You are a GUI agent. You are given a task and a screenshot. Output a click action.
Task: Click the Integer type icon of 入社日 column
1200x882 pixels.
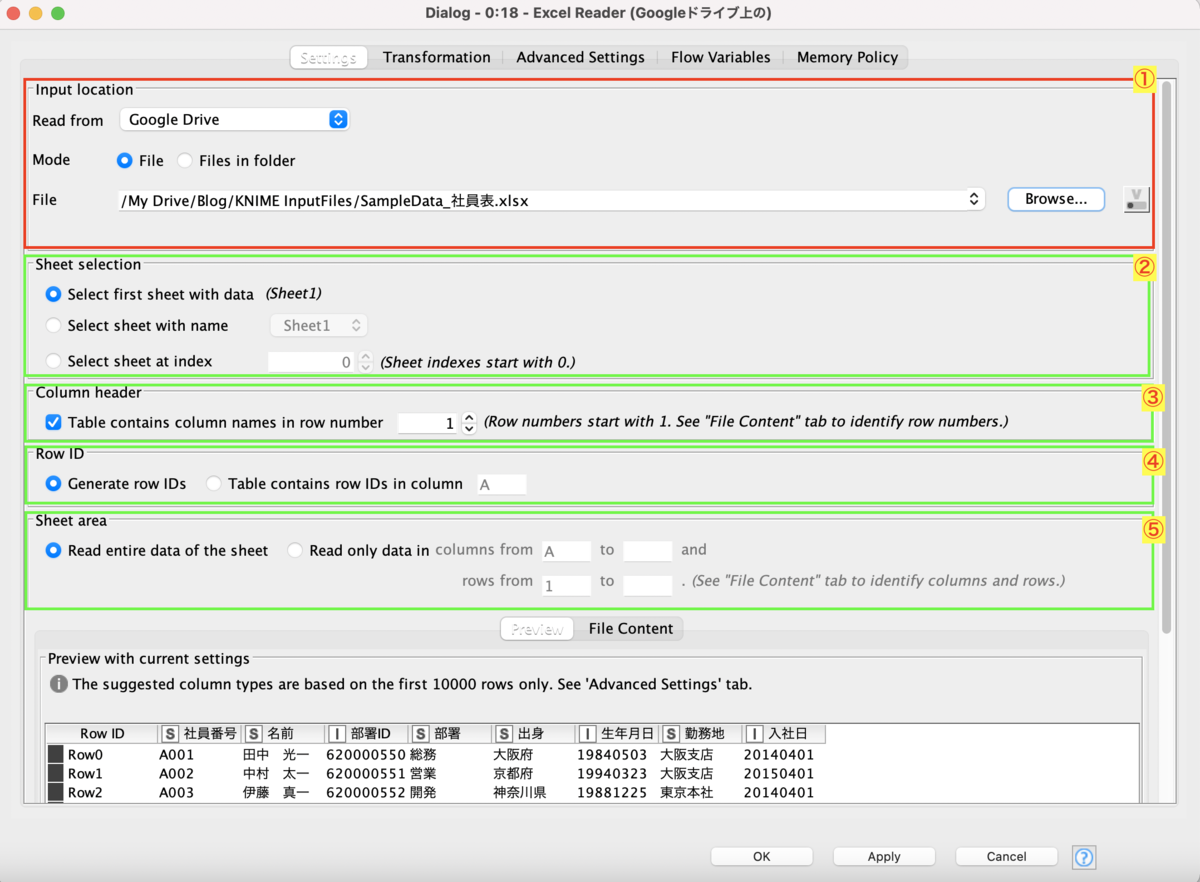pos(755,734)
